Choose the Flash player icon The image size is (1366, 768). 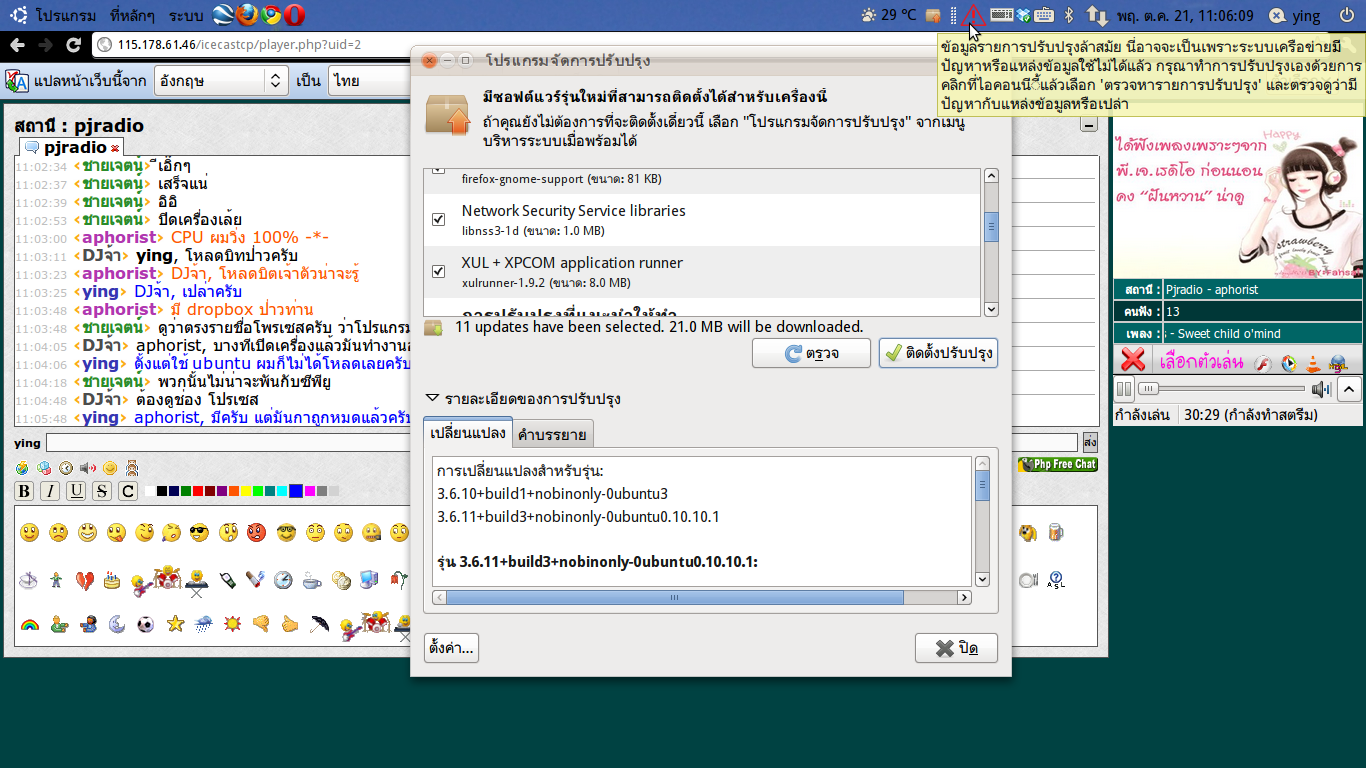point(1262,364)
